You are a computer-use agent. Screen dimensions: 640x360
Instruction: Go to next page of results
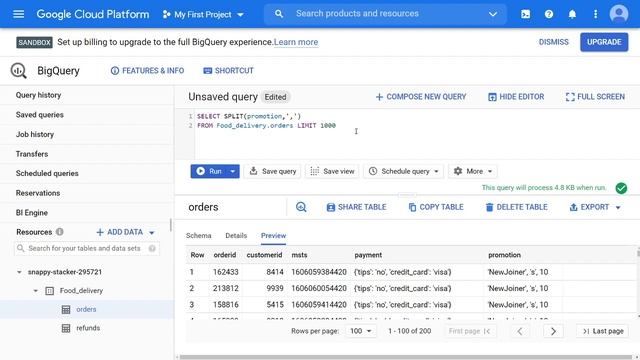tap(553, 331)
